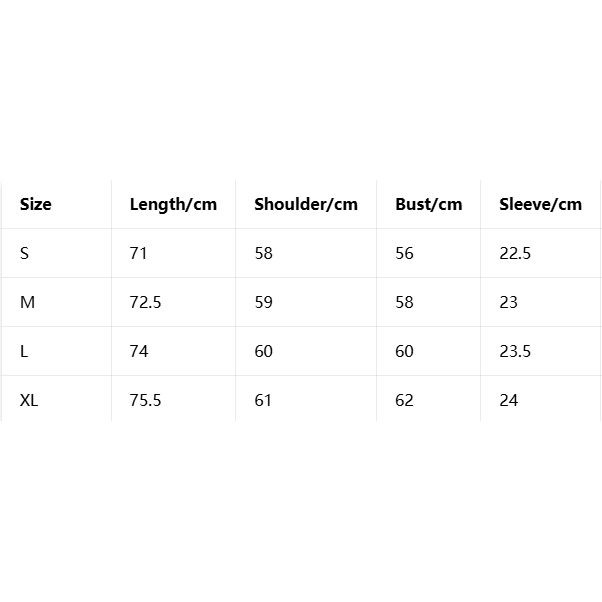This screenshot has width=602, height=602.
Task: Click the Length/cm column header
Action: click(x=173, y=204)
